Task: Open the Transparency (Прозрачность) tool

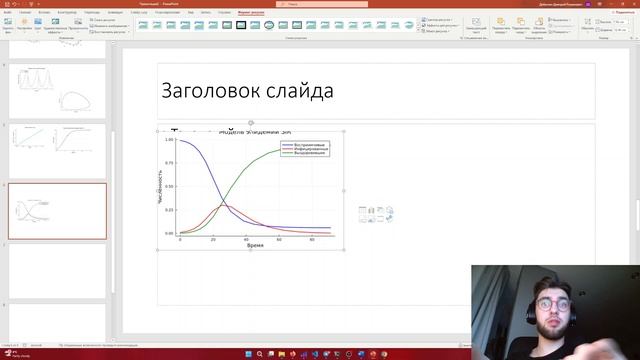Action: pyautogui.click(x=78, y=25)
